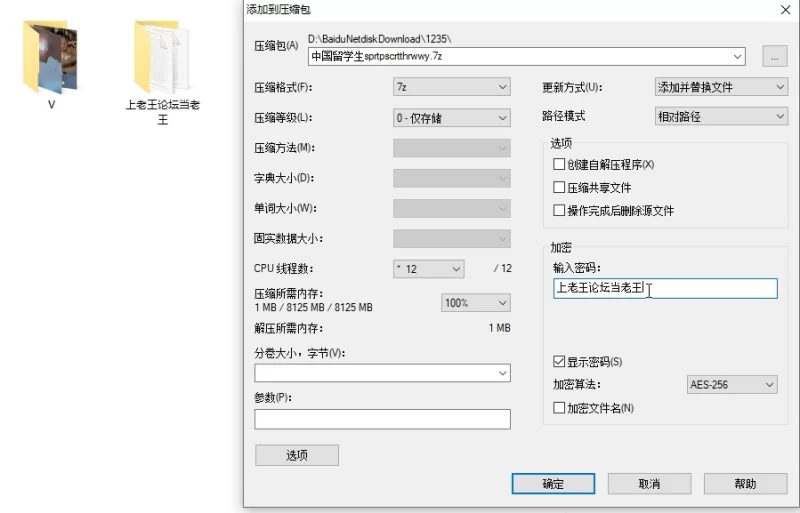Select the 上老王论坛当老王 folder icon
Viewport: 800px width, 513px height.
pos(162,57)
